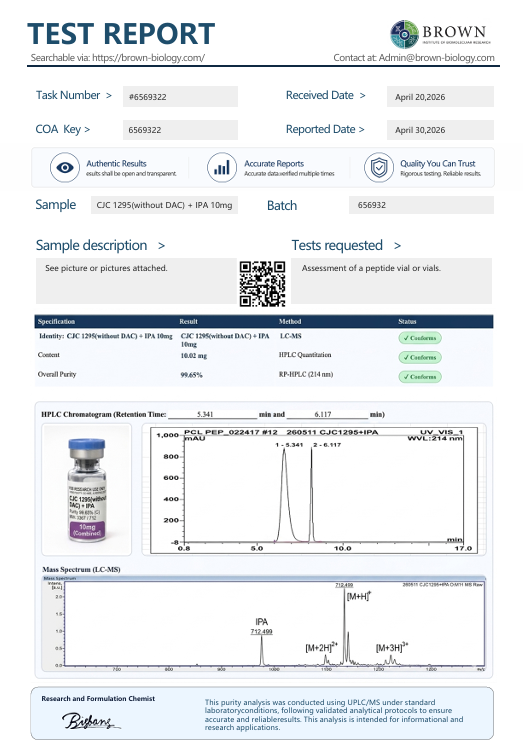The height and width of the screenshot is (742, 523).
Task: Open the brown-biology.com searchable link
Action: (x=148, y=58)
